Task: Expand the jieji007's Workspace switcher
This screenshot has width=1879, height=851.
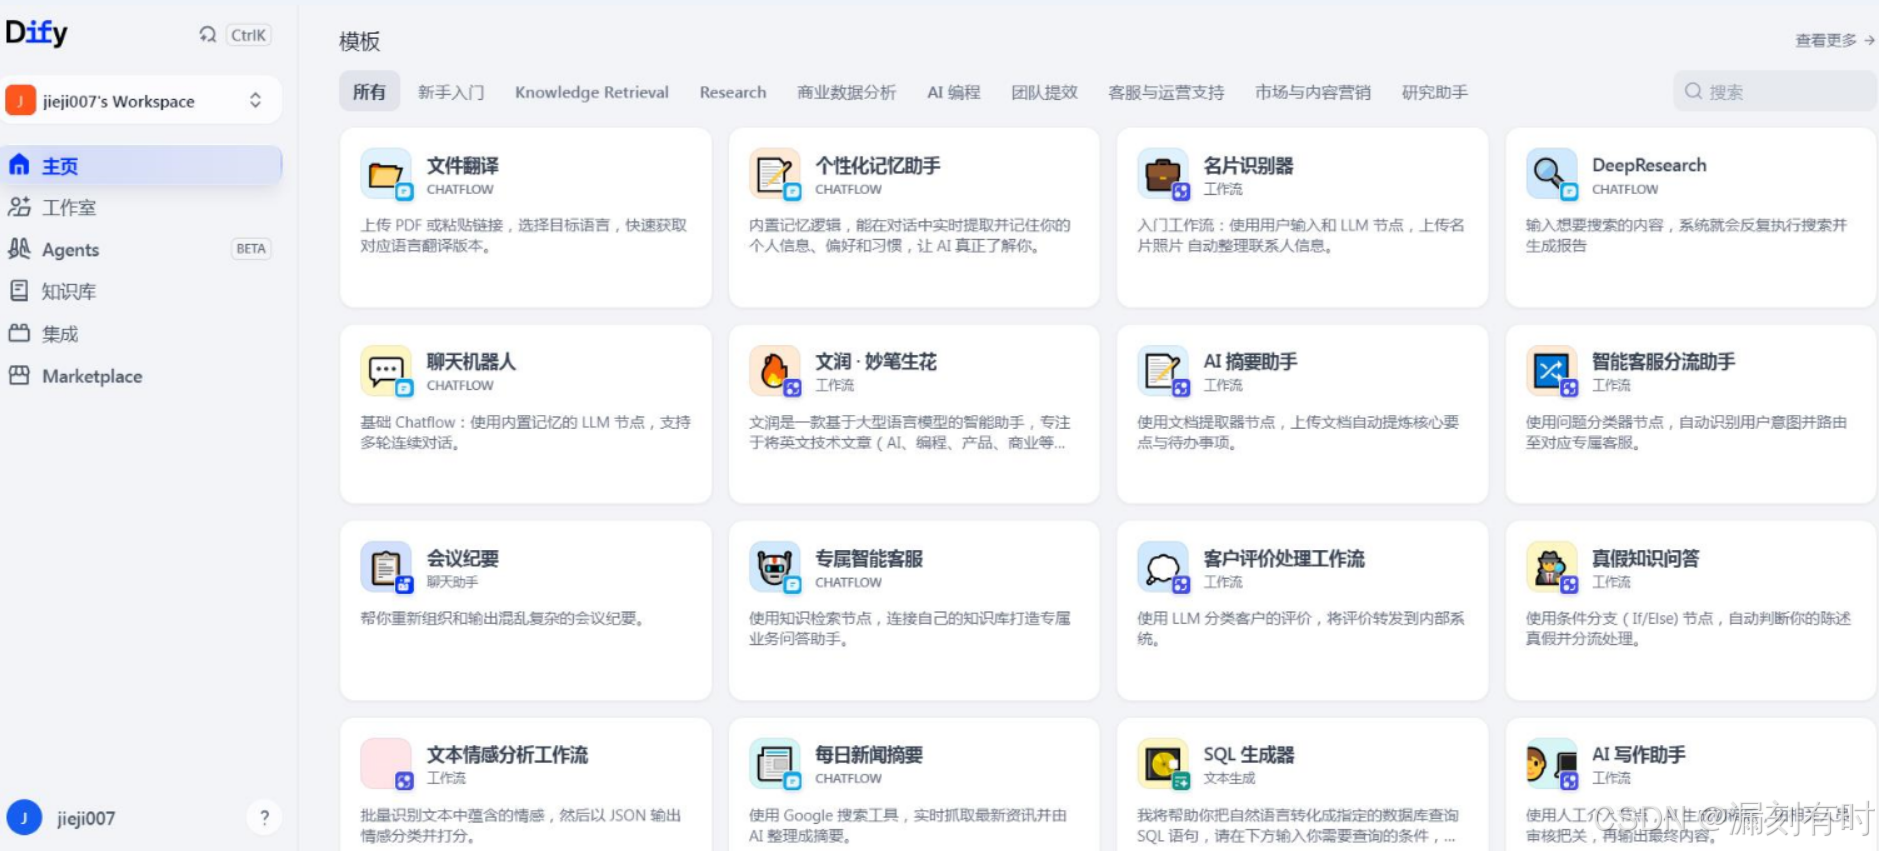Action: (141, 100)
